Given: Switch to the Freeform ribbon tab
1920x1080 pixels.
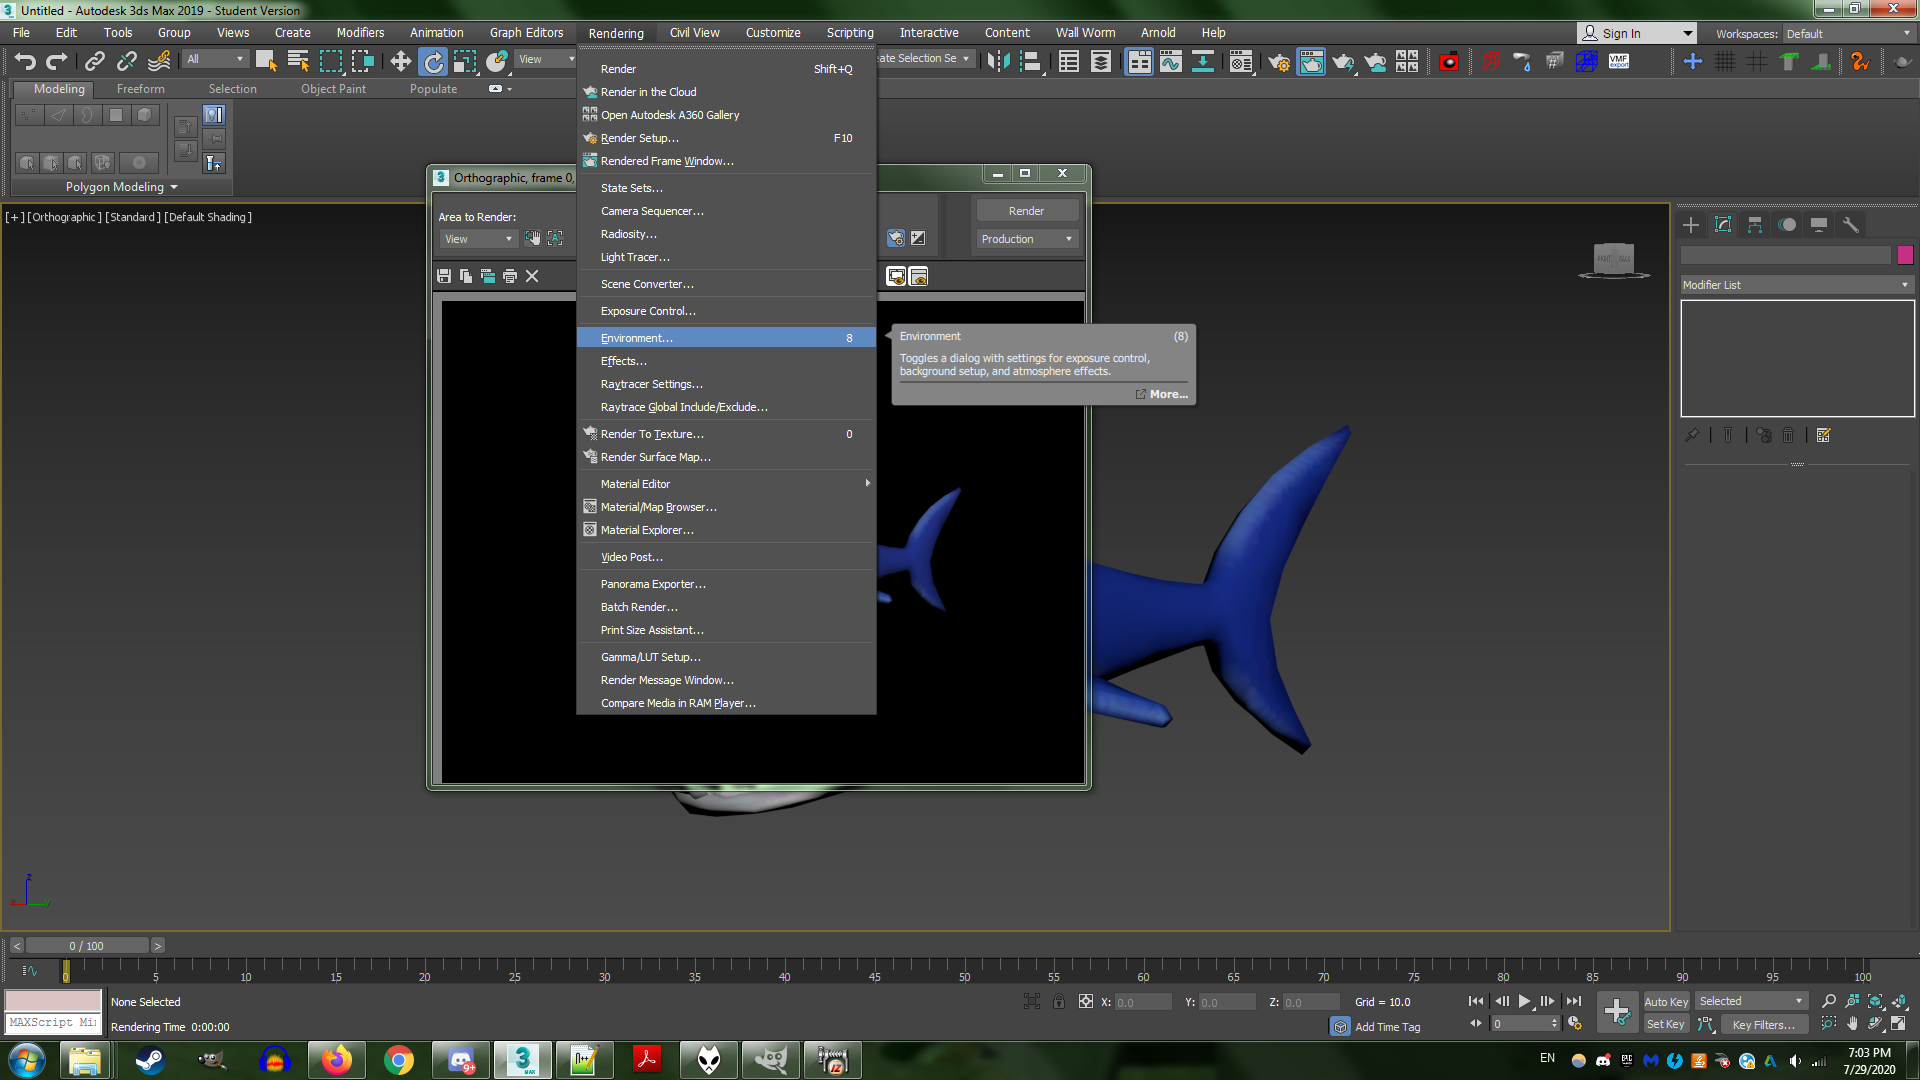Looking at the screenshot, I should click(140, 89).
